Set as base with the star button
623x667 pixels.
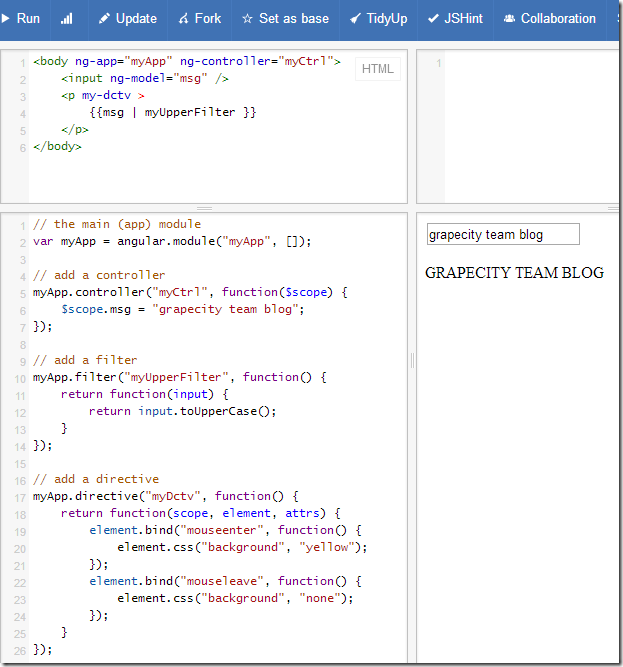pyautogui.click(x=285, y=18)
